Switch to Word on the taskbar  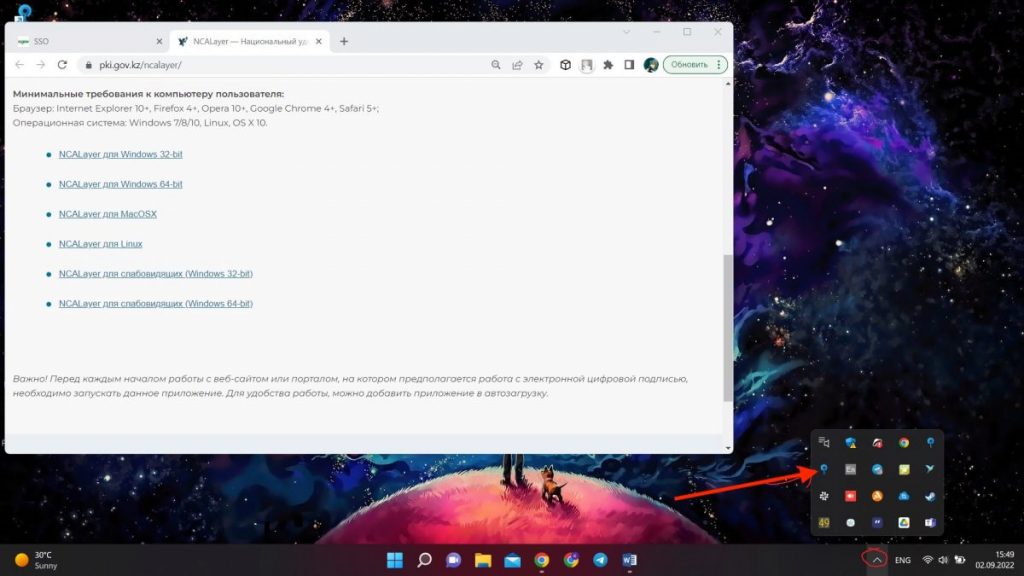click(x=629, y=560)
